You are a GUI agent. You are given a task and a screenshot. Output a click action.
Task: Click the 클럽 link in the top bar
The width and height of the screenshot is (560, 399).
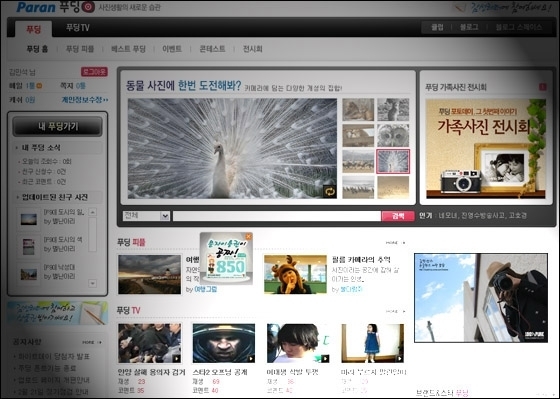437,27
